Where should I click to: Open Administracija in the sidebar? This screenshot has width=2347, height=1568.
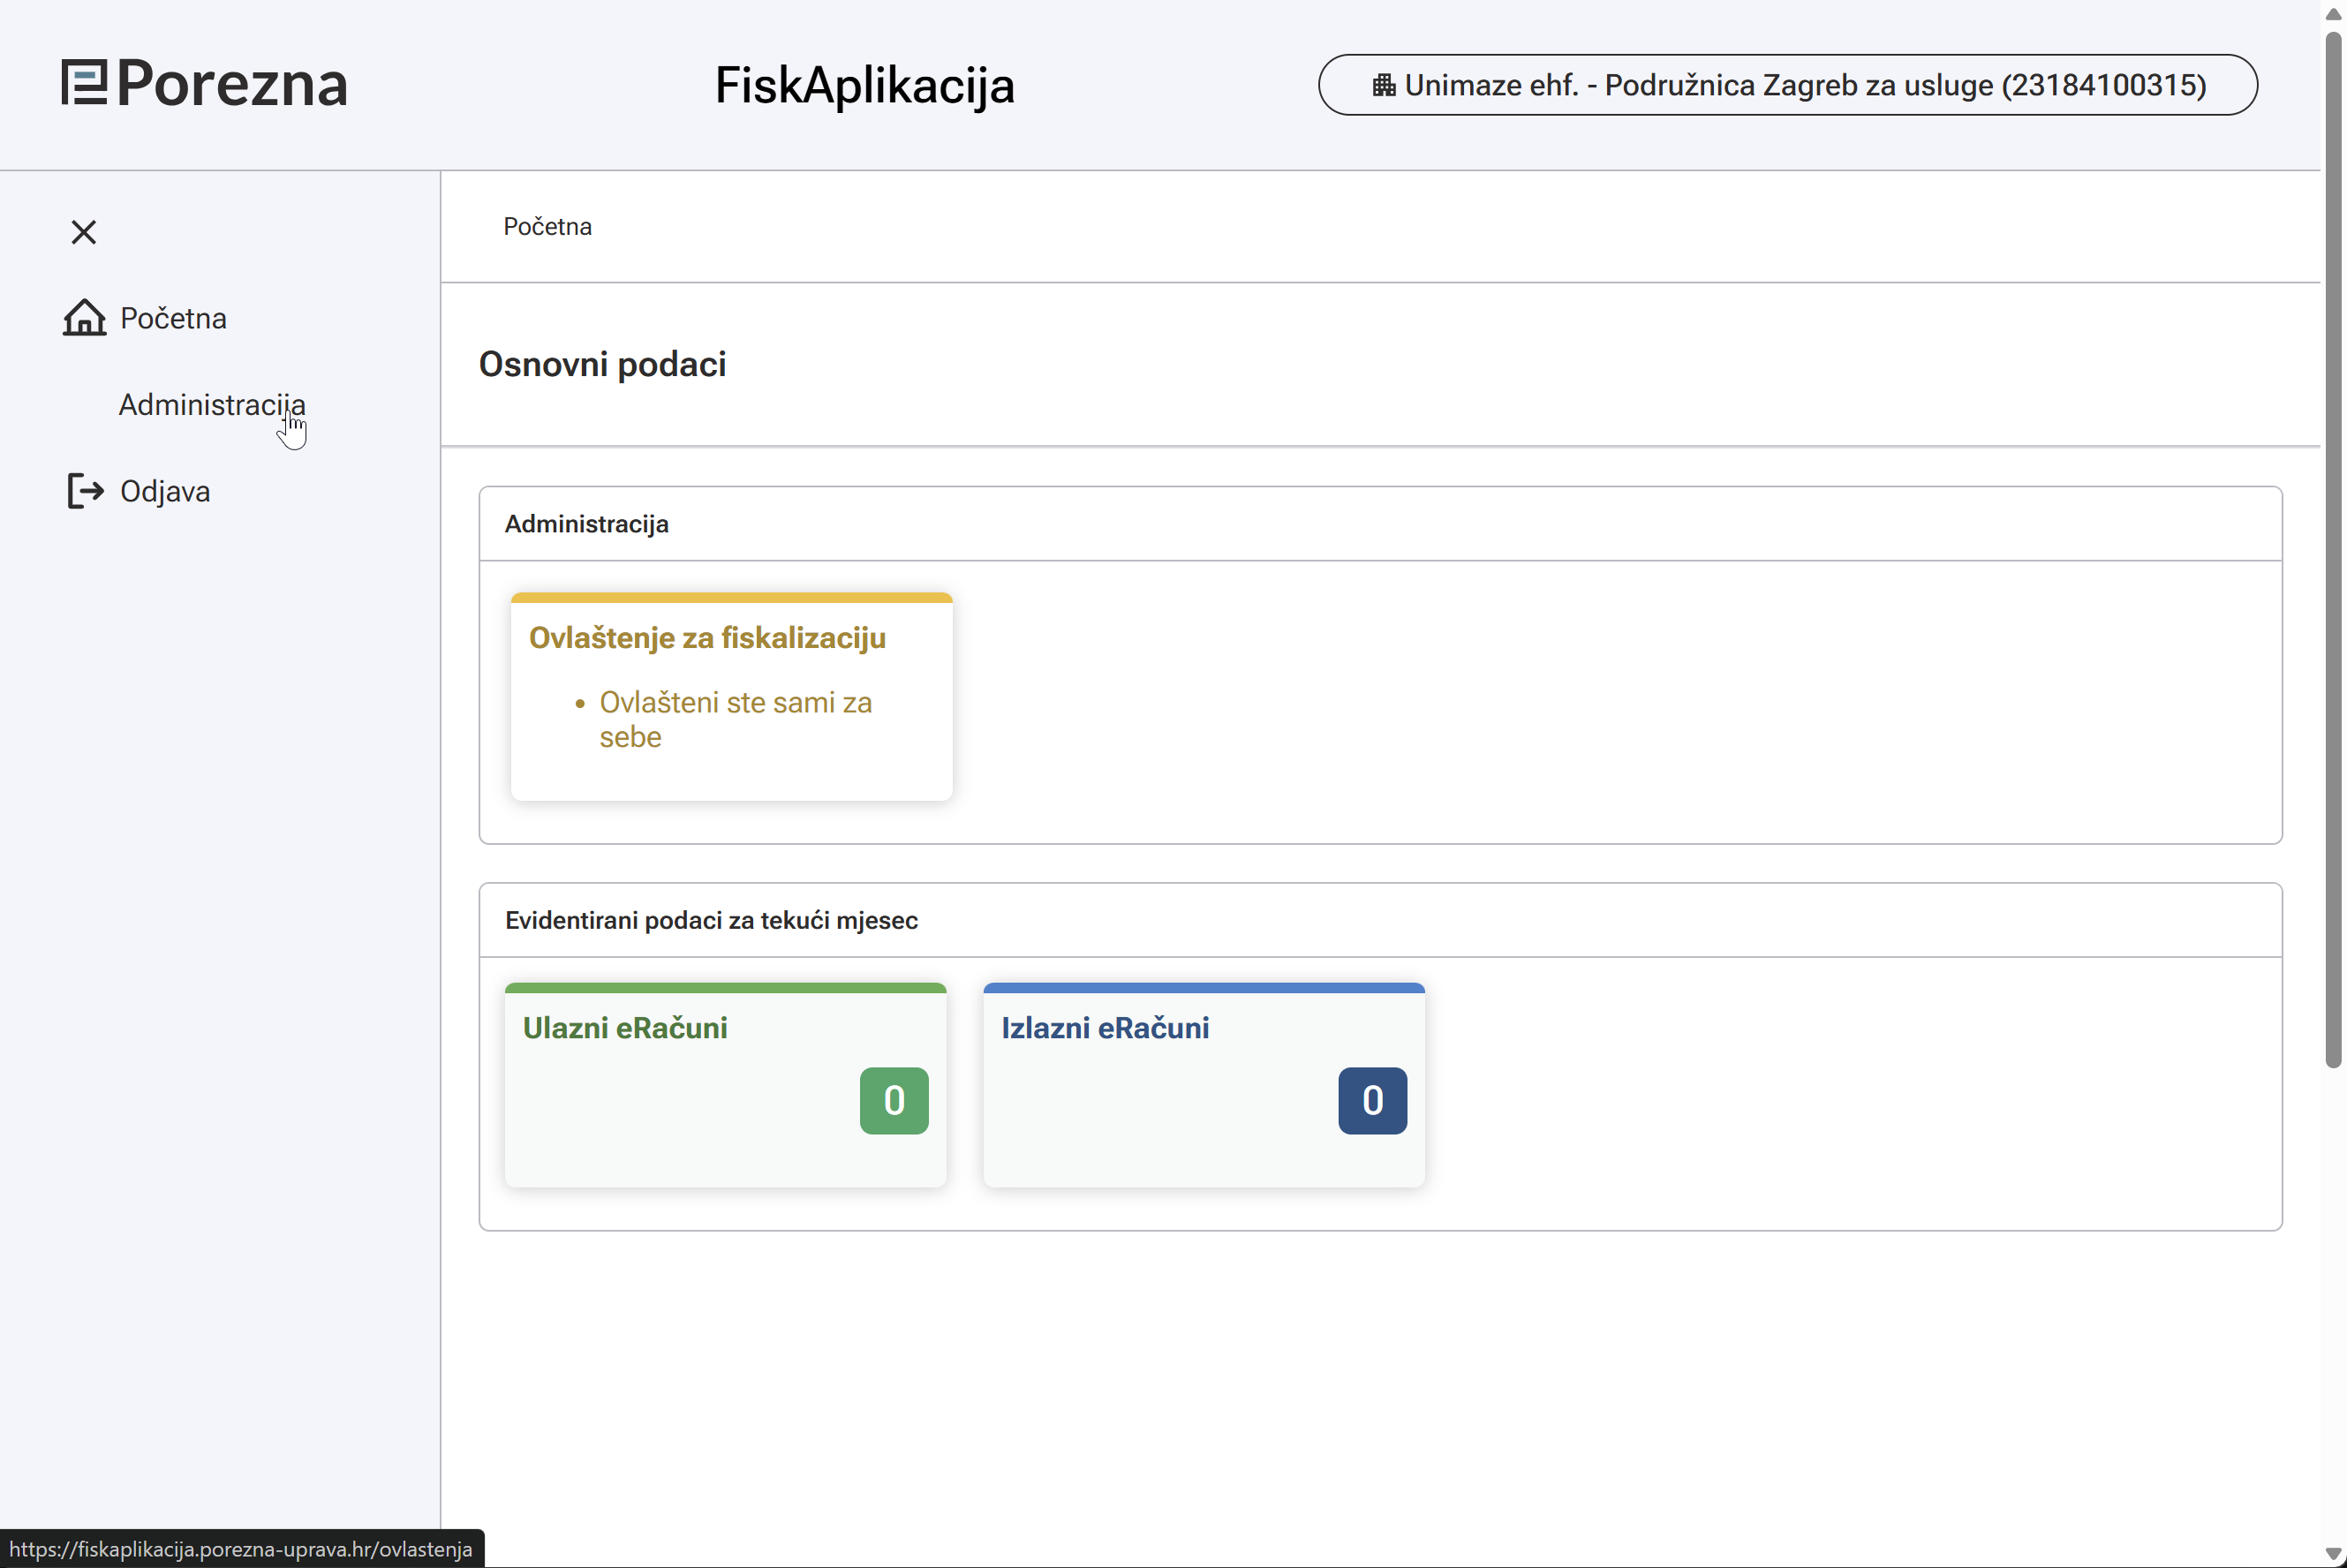tap(212, 405)
